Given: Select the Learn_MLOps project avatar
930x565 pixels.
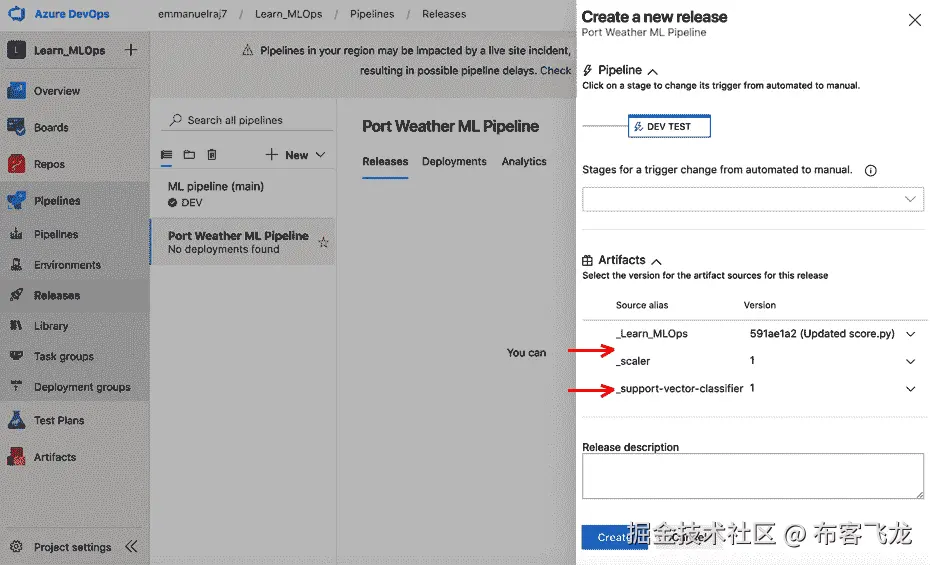Looking at the screenshot, I should coord(17,50).
